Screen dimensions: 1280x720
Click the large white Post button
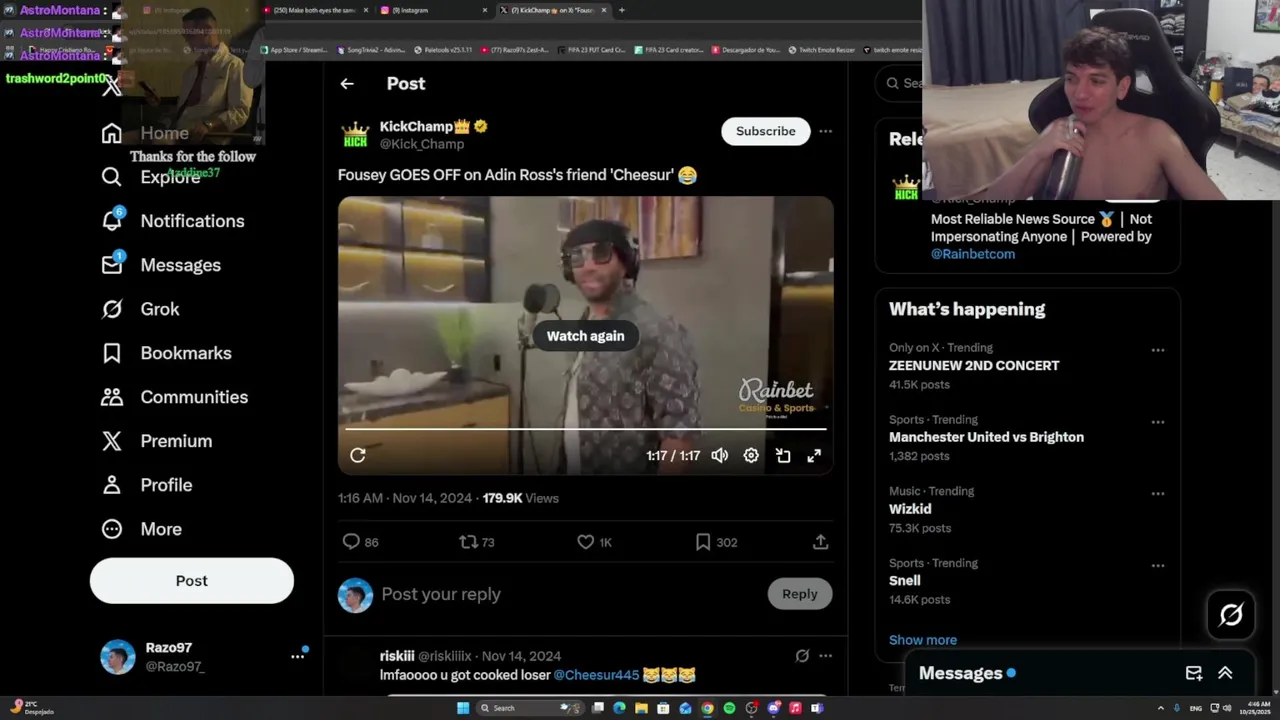click(192, 581)
